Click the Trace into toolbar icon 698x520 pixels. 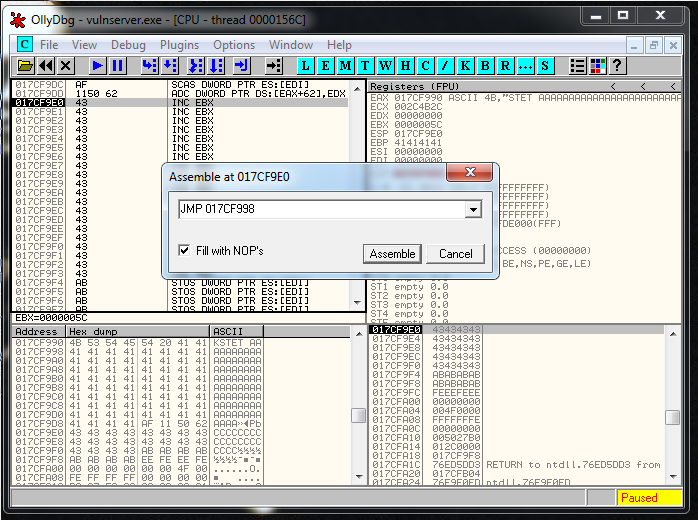pos(196,66)
